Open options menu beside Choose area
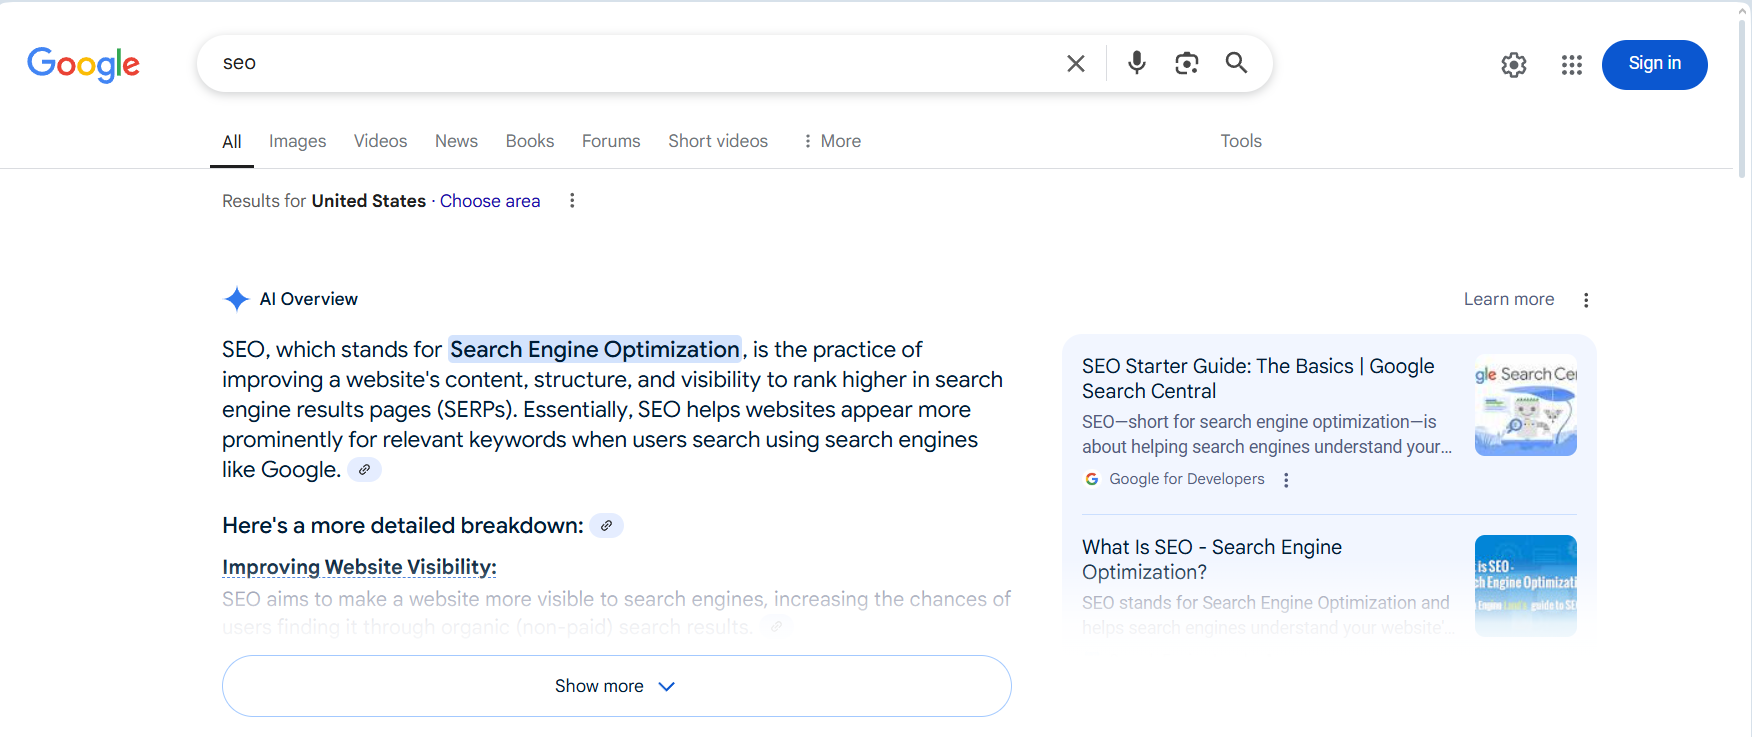The width and height of the screenshot is (1752, 737). [x=572, y=201]
